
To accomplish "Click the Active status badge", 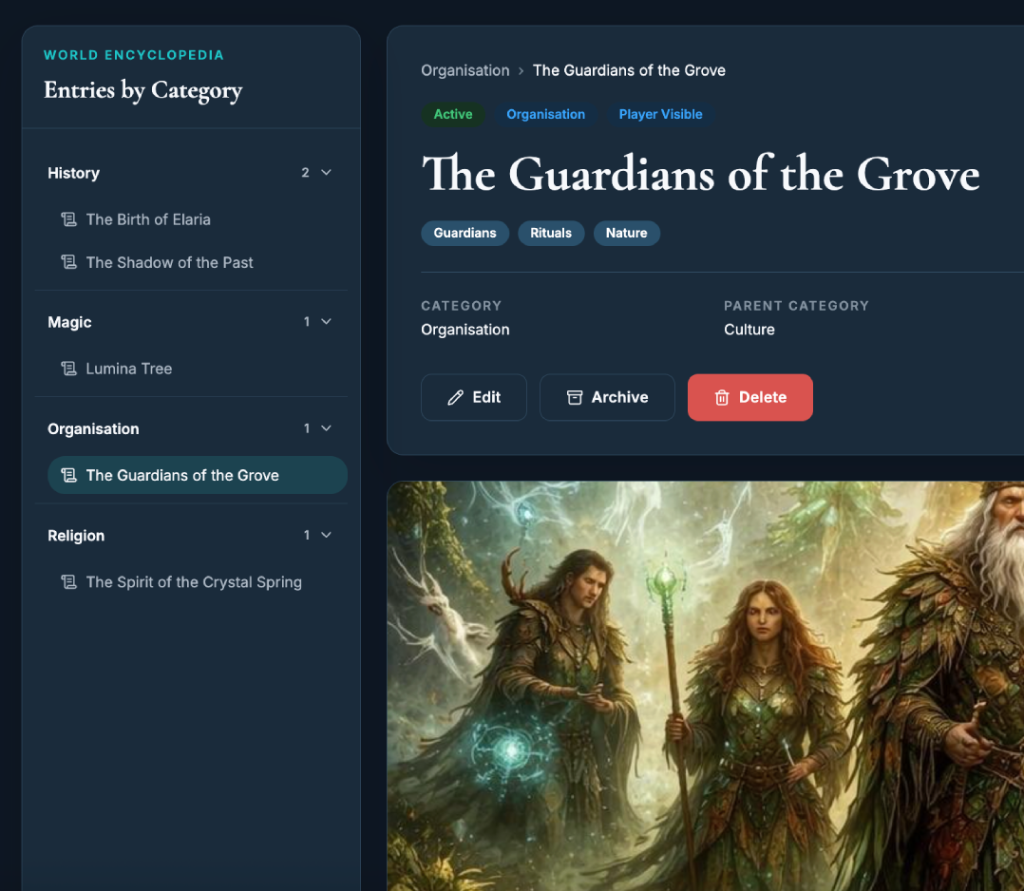I will pos(453,114).
